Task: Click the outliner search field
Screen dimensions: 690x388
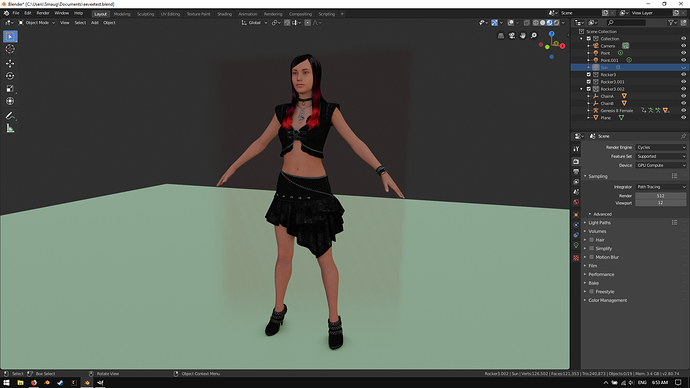Action: click(x=627, y=22)
